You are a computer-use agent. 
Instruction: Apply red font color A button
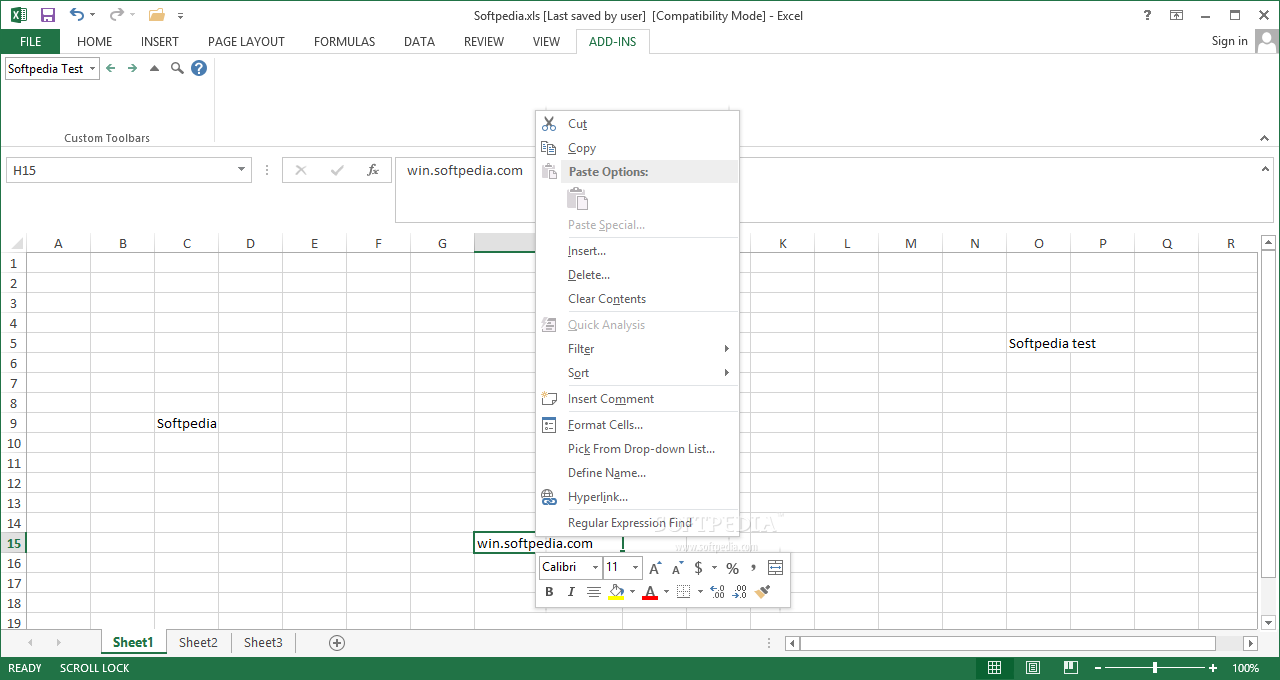(x=650, y=592)
